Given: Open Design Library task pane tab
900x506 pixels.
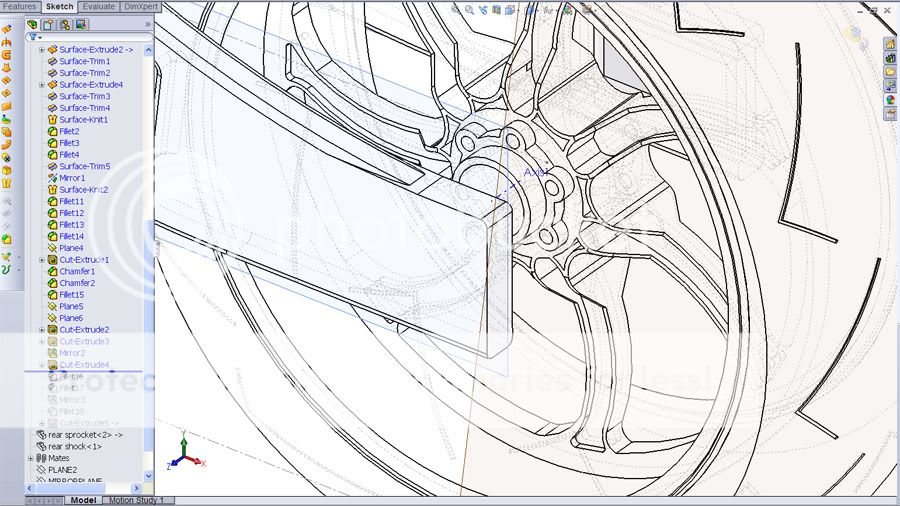Looking at the screenshot, I should coord(890,58).
